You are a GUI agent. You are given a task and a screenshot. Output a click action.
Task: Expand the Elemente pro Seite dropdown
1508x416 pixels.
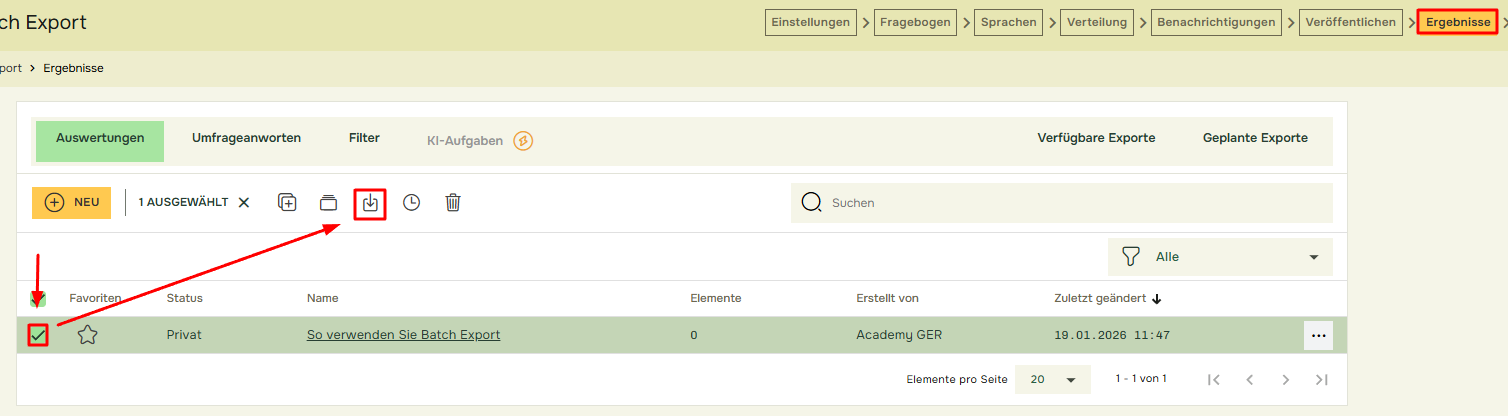pyautogui.click(x=1051, y=380)
